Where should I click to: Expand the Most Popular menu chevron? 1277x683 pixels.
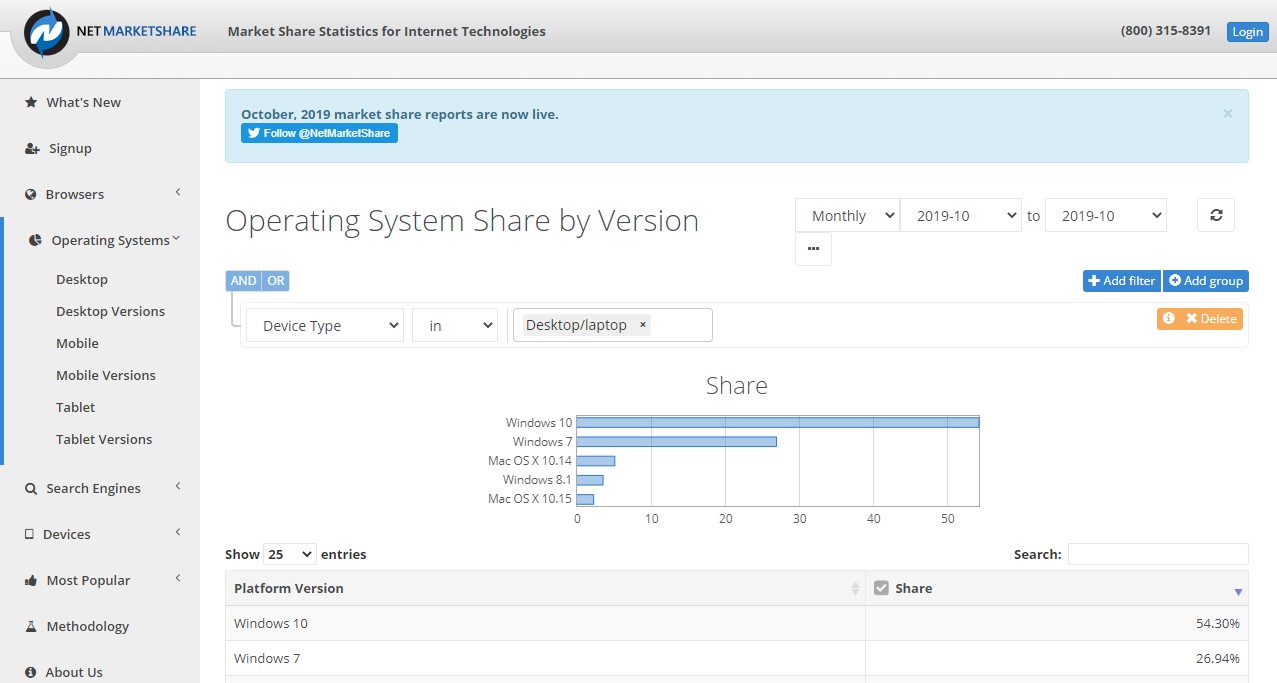[178, 578]
